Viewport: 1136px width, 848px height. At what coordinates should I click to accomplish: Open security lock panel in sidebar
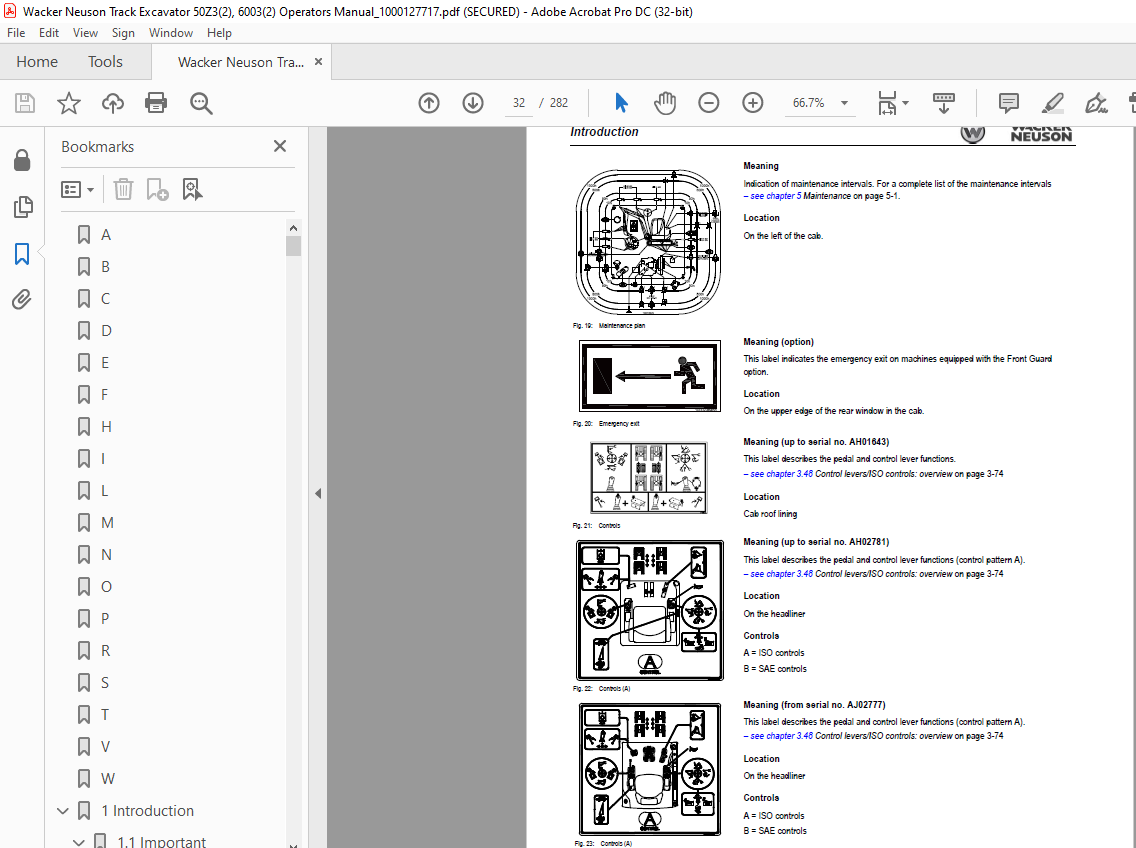click(22, 160)
